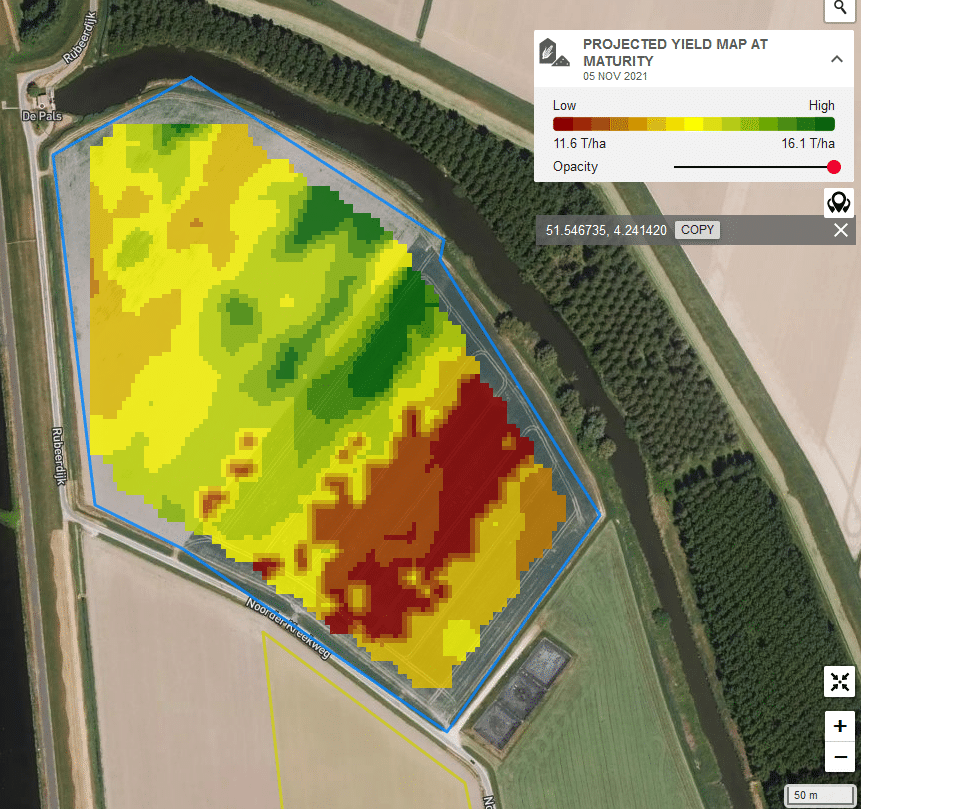Click the location pin marker icon
This screenshot has width=980, height=809.
[x=839, y=203]
